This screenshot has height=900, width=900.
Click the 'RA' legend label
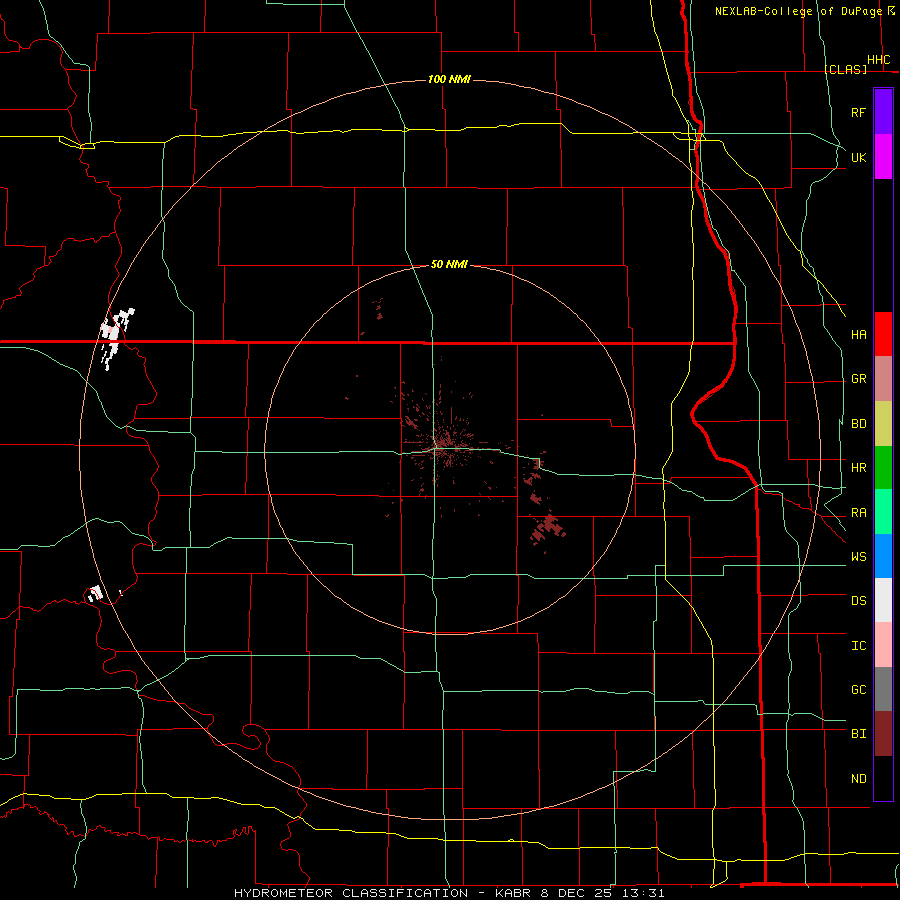point(858,512)
